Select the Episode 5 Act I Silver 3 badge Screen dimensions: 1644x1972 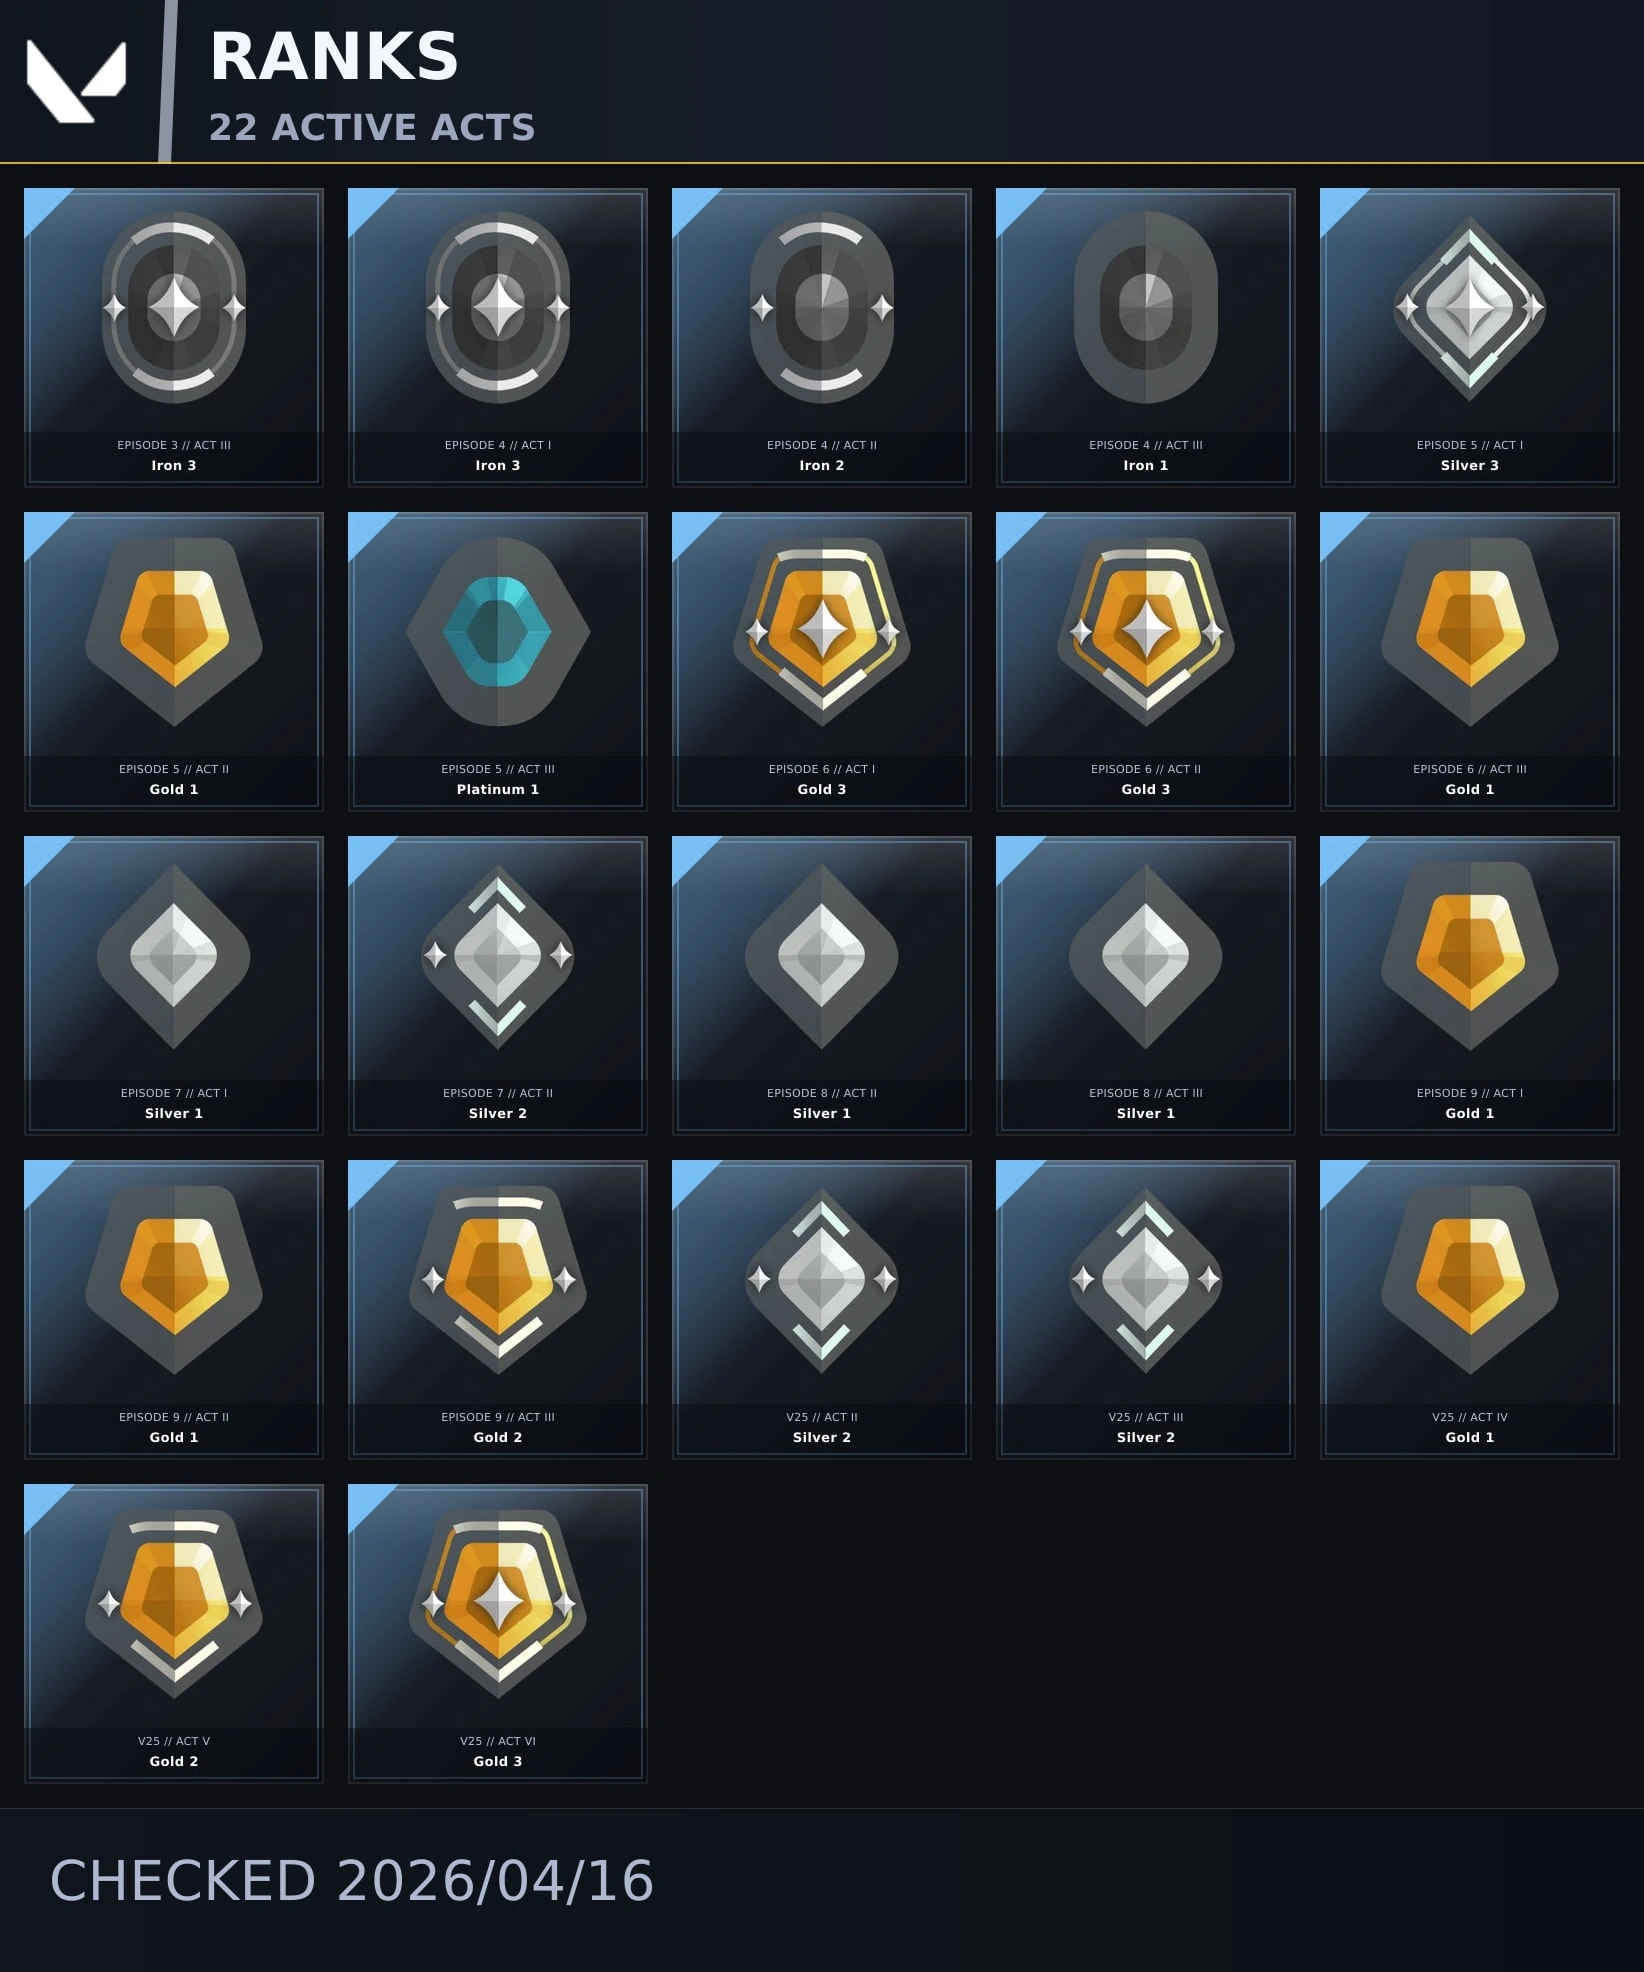1470,308
